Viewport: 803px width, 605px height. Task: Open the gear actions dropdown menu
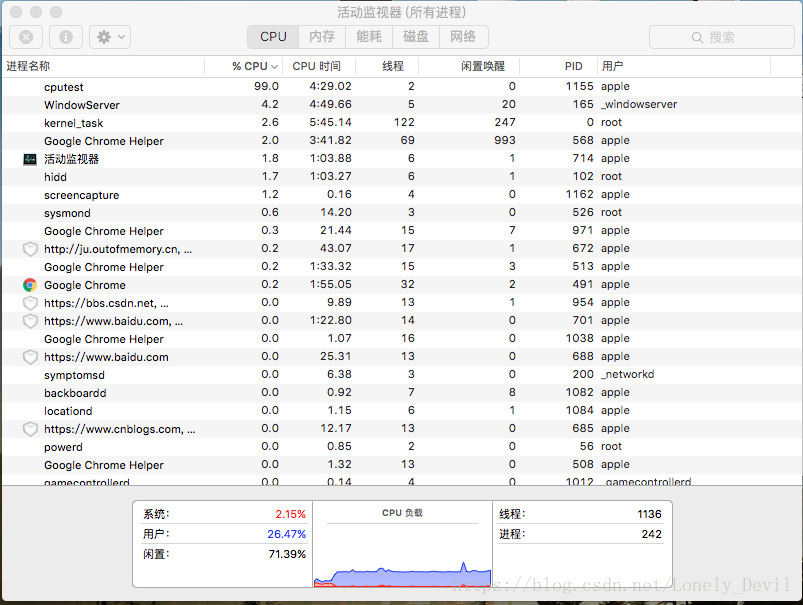click(110, 37)
